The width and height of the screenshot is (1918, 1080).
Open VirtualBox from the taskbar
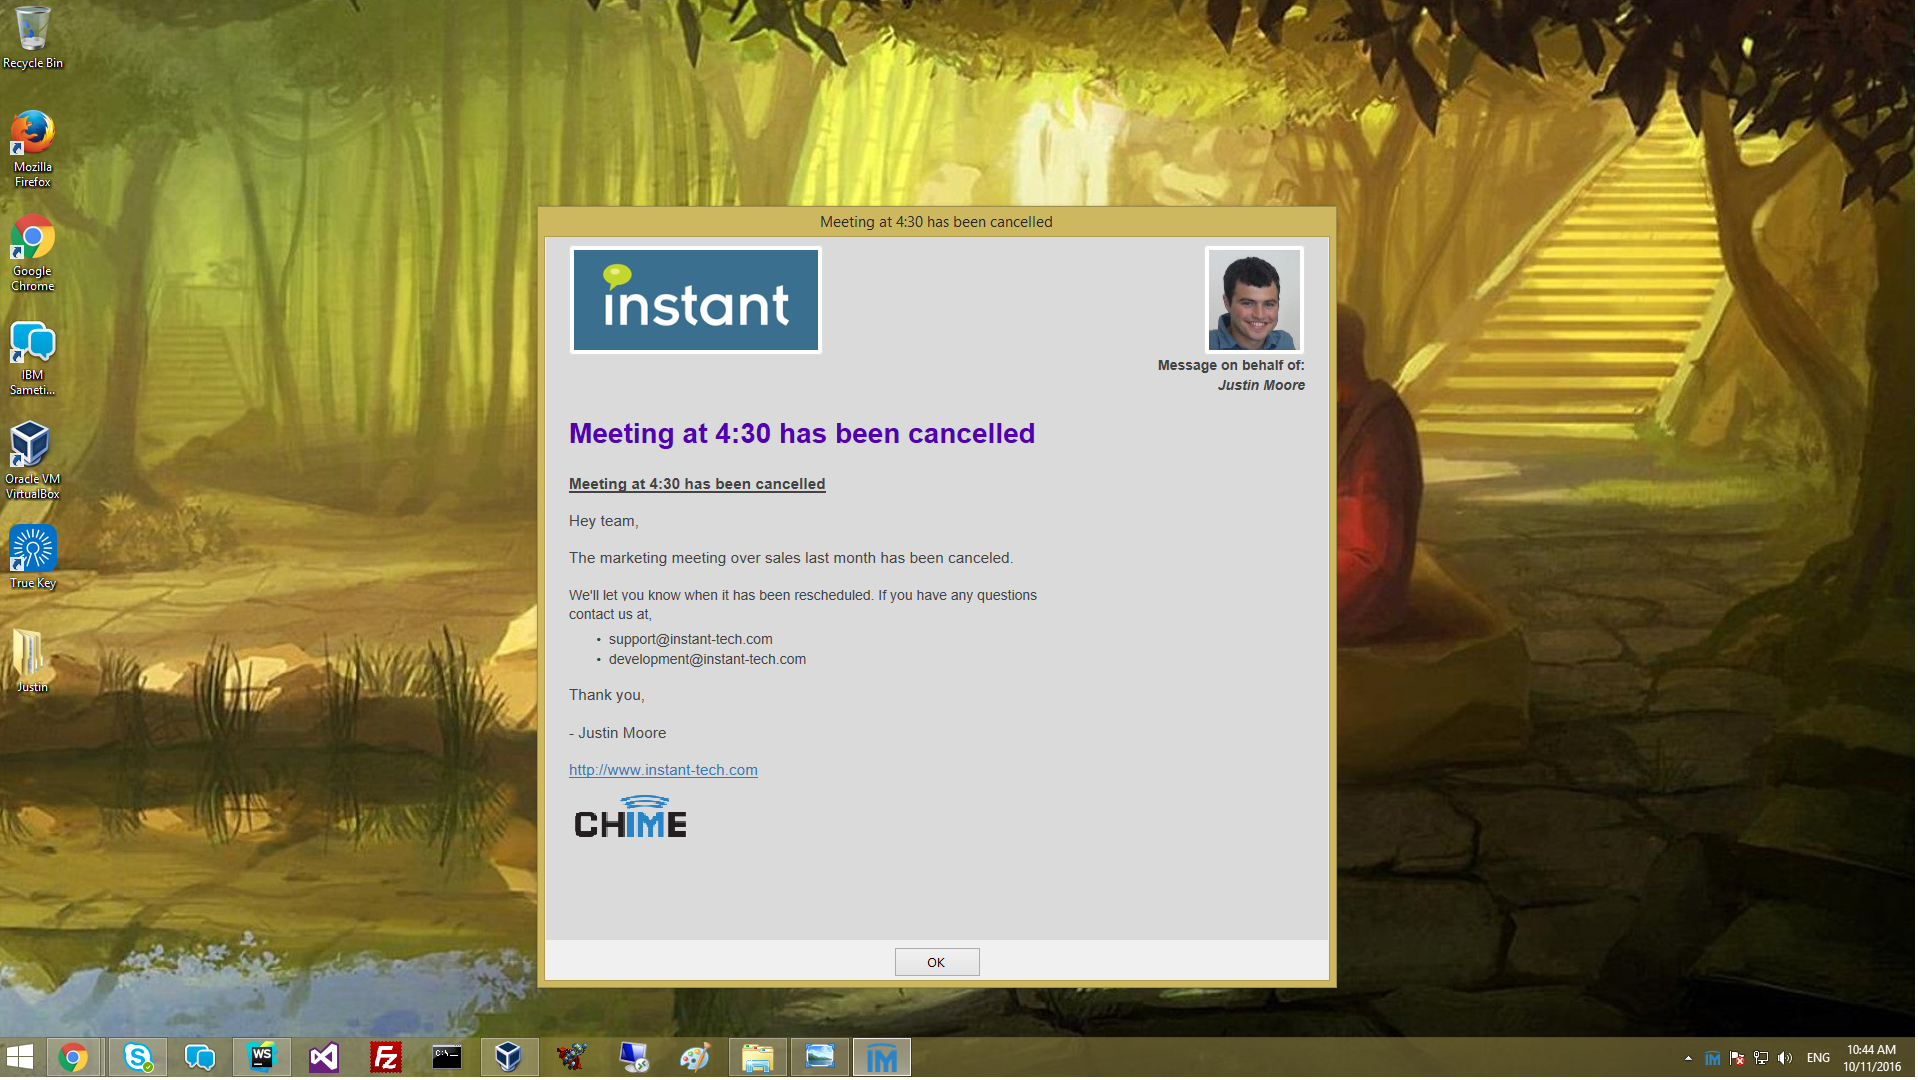[509, 1058]
